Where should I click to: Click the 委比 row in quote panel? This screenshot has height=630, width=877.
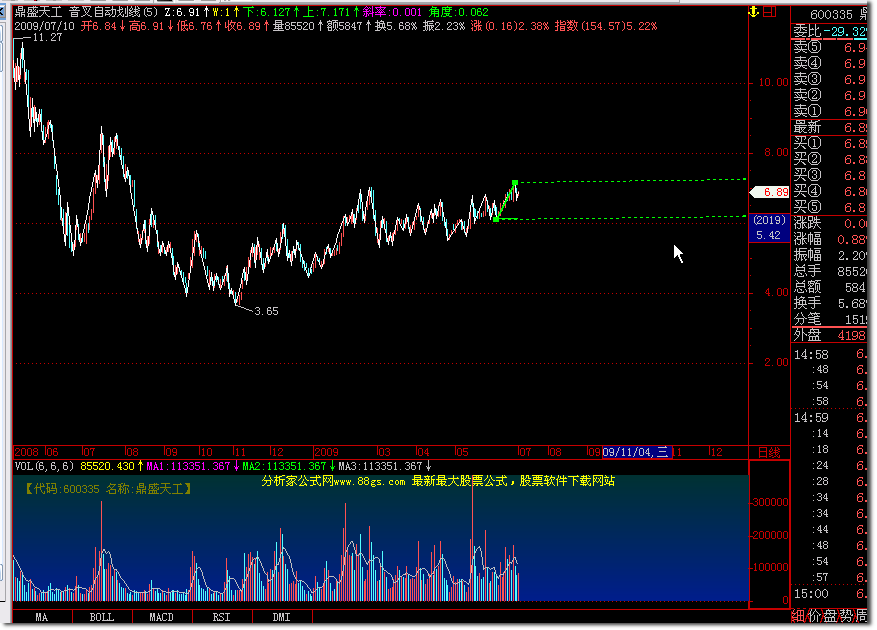tap(829, 31)
